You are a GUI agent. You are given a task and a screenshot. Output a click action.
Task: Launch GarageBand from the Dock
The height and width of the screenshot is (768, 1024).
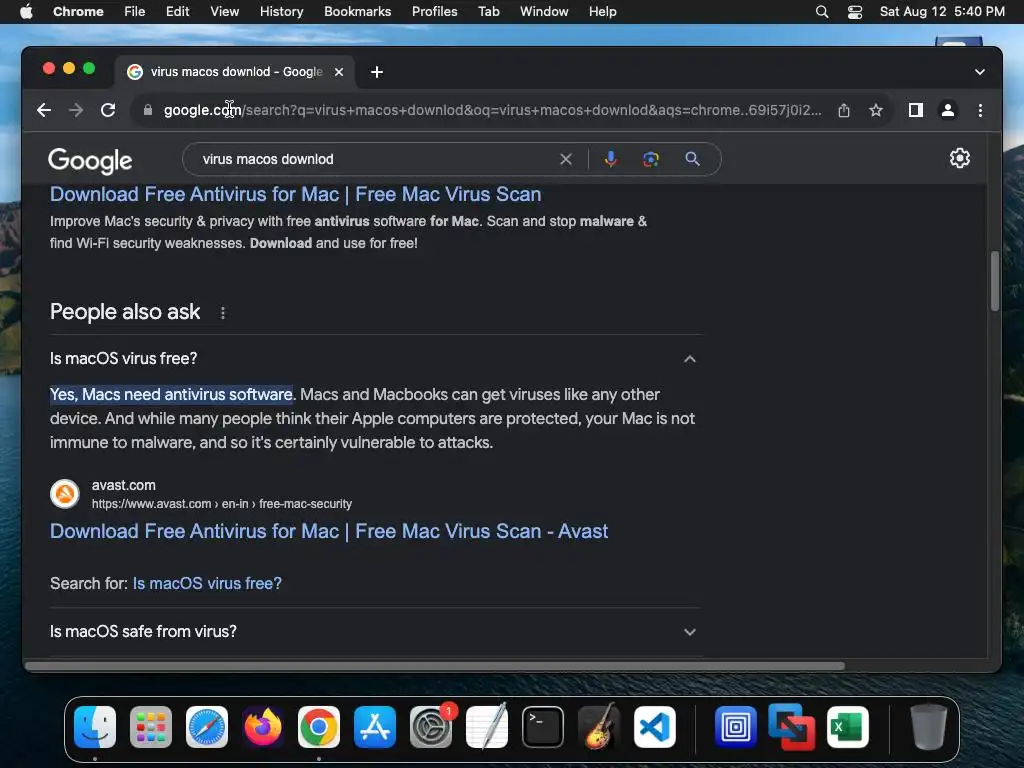coord(599,726)
